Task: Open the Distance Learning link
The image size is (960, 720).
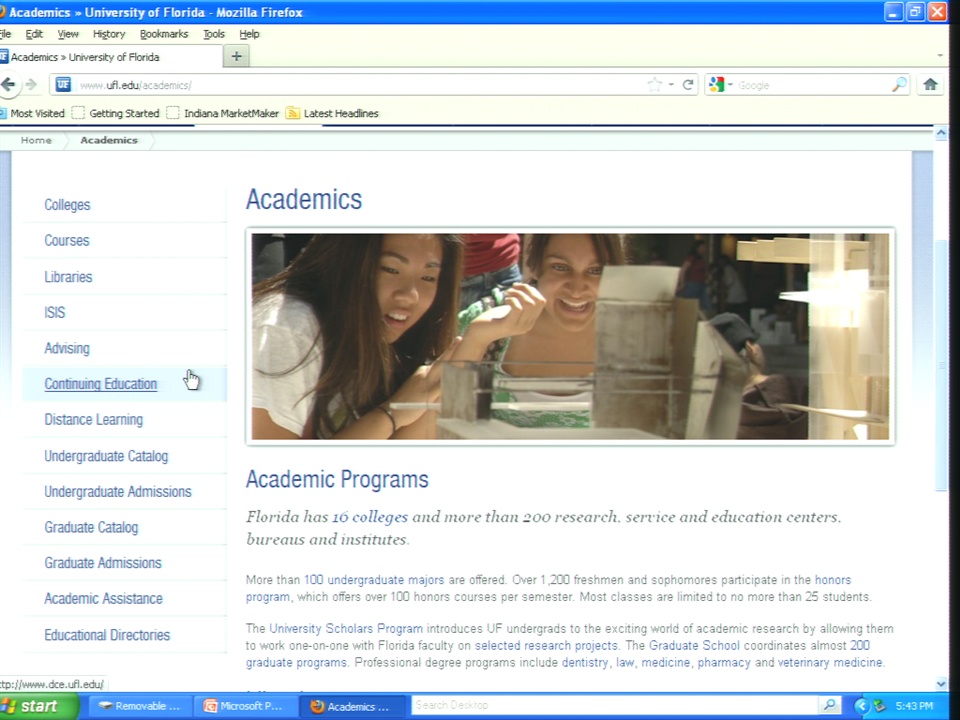Action: (94, 419)
